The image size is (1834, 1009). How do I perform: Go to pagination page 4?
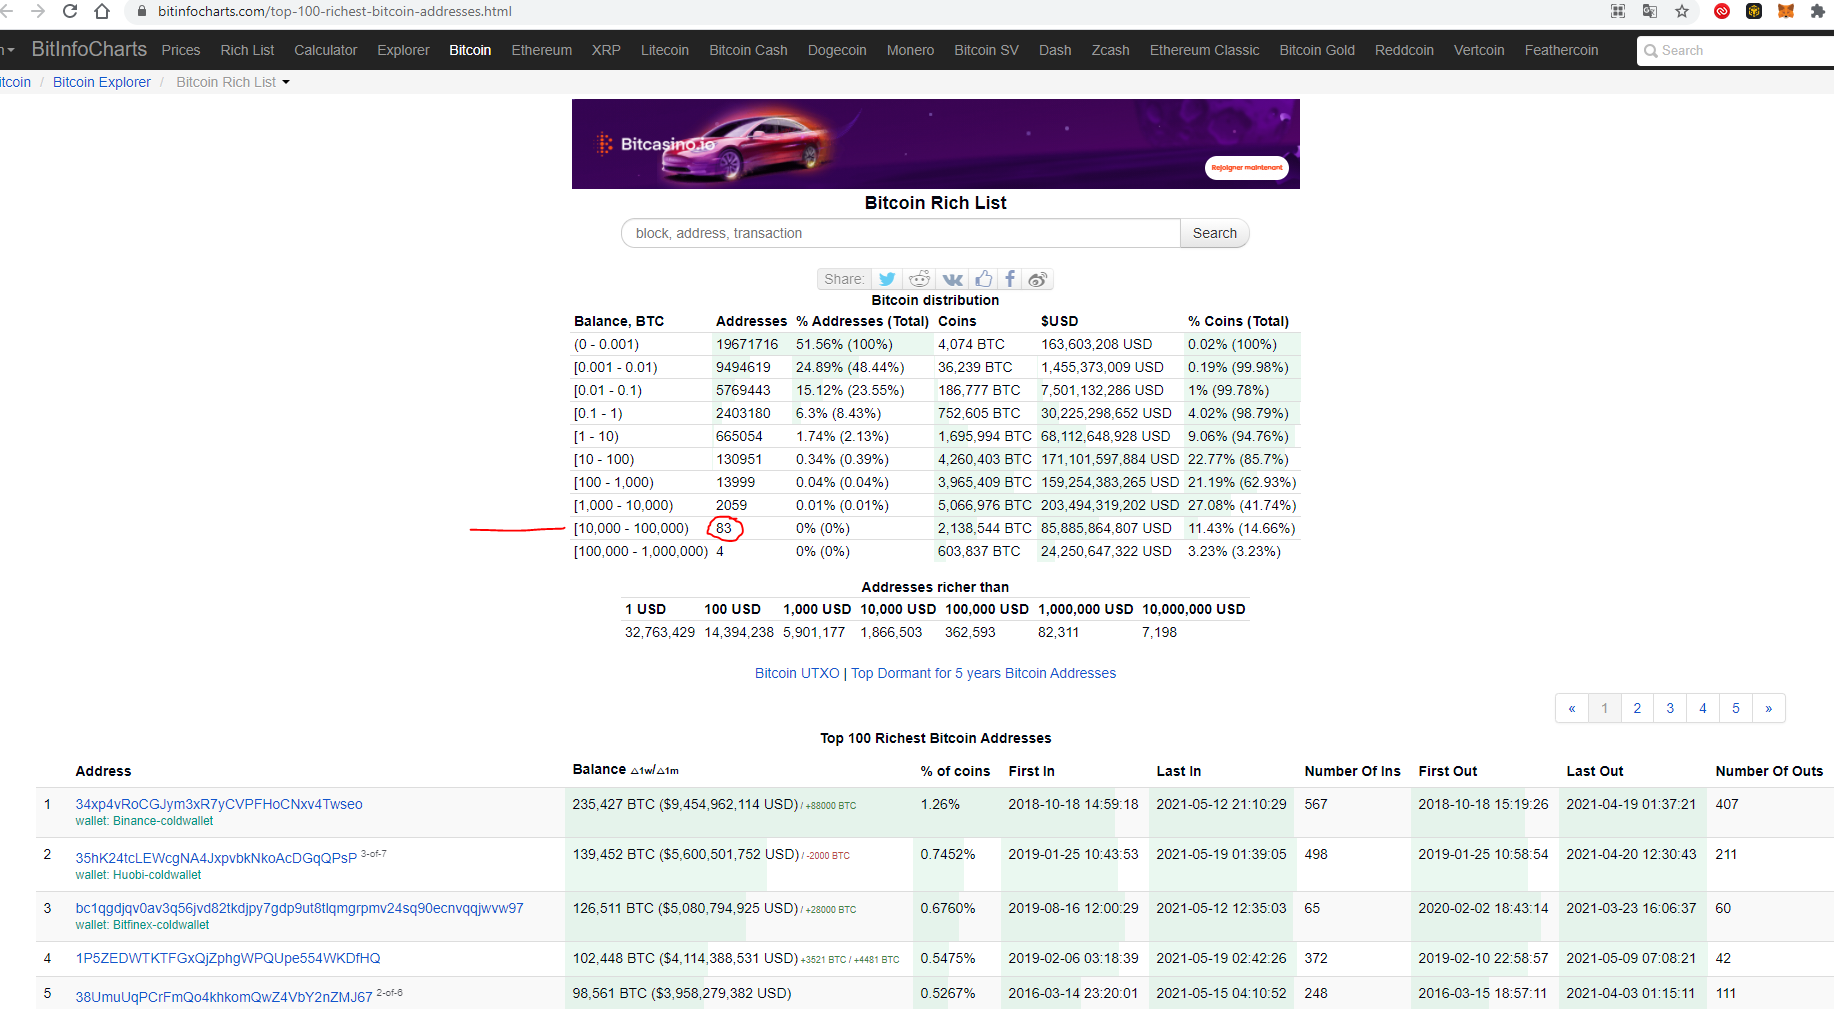(x=1703, y=708)
